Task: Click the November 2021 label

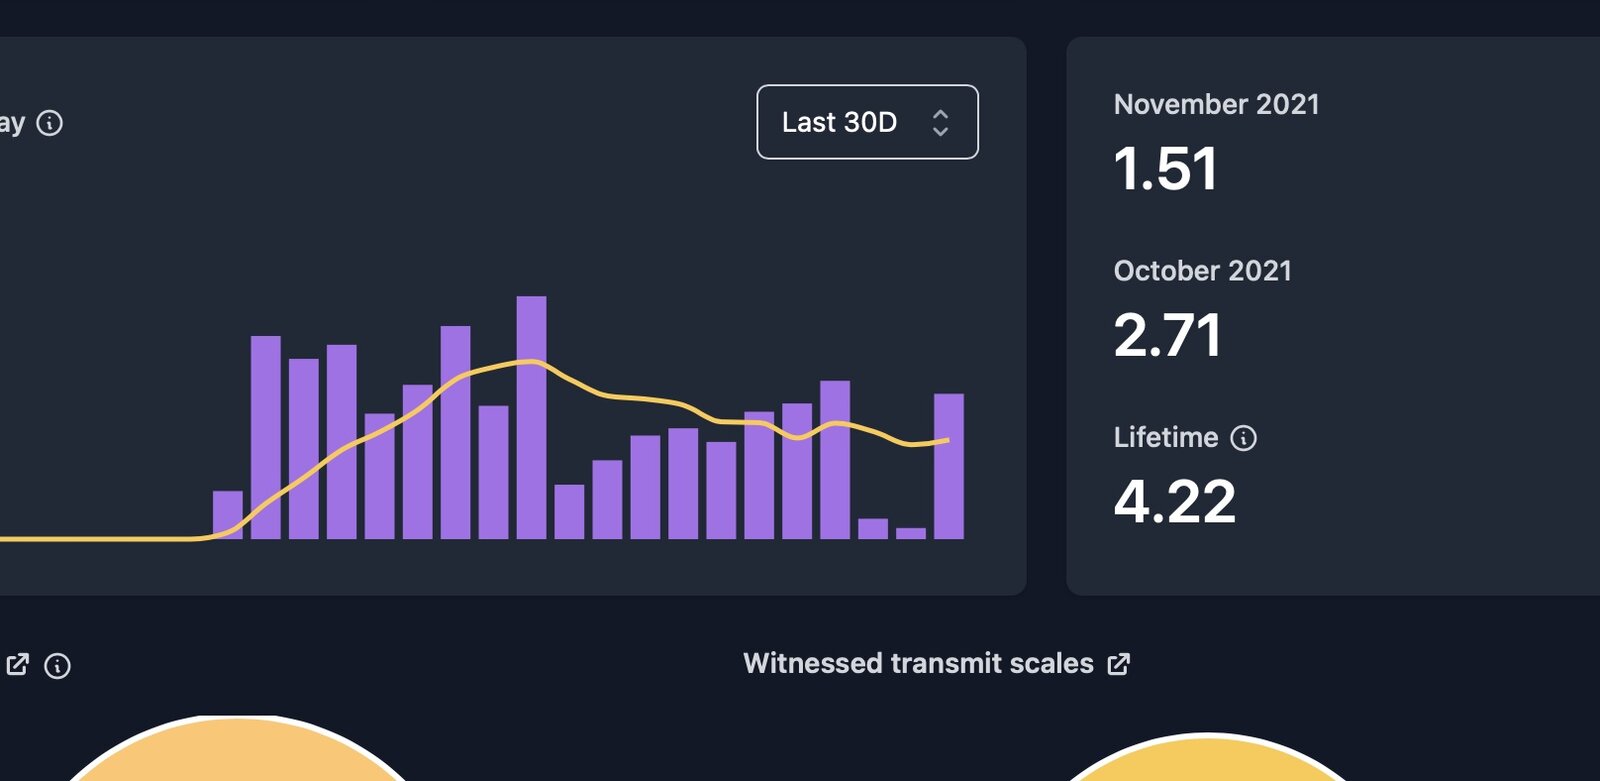Action: click(1216, 104)
